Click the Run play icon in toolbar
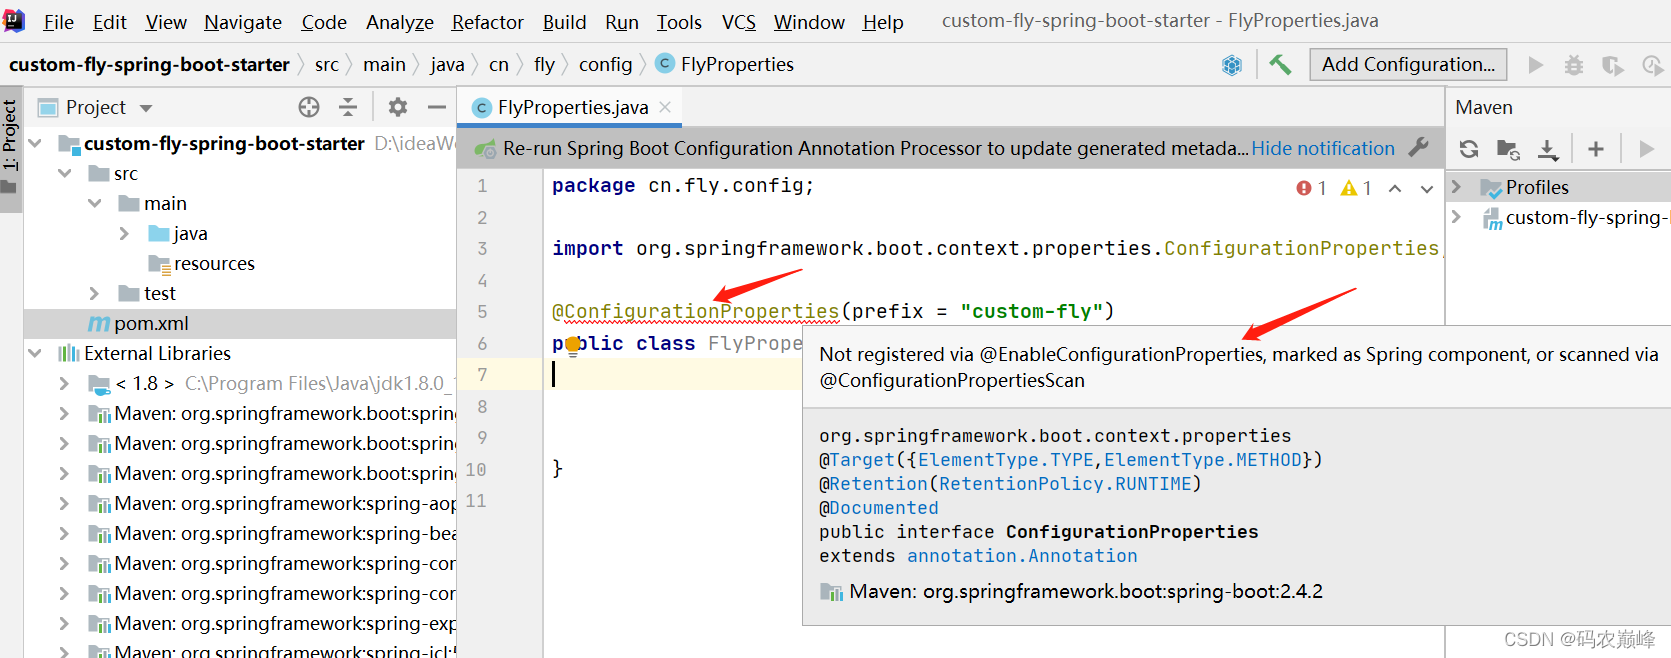Screen dimensions: 1671x658 click(1536, 65)
